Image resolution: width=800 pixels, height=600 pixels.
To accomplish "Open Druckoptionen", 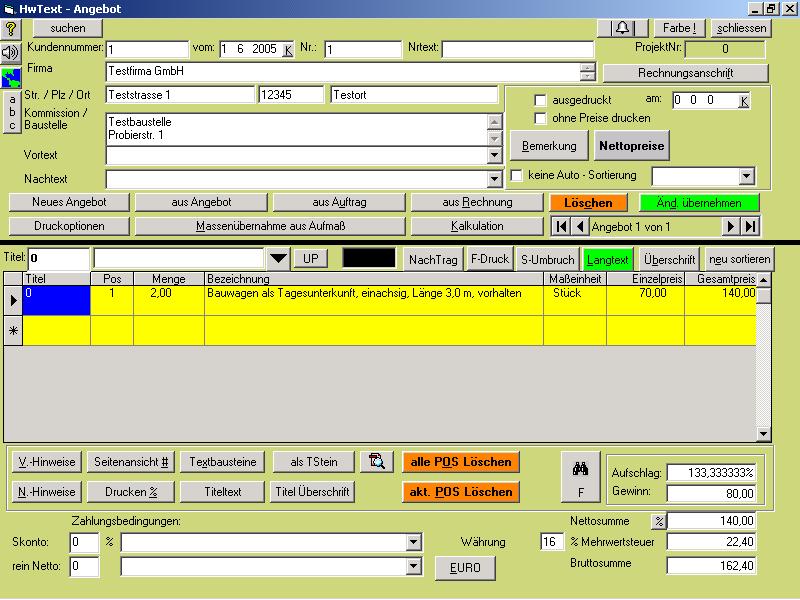I will [69, 226].
